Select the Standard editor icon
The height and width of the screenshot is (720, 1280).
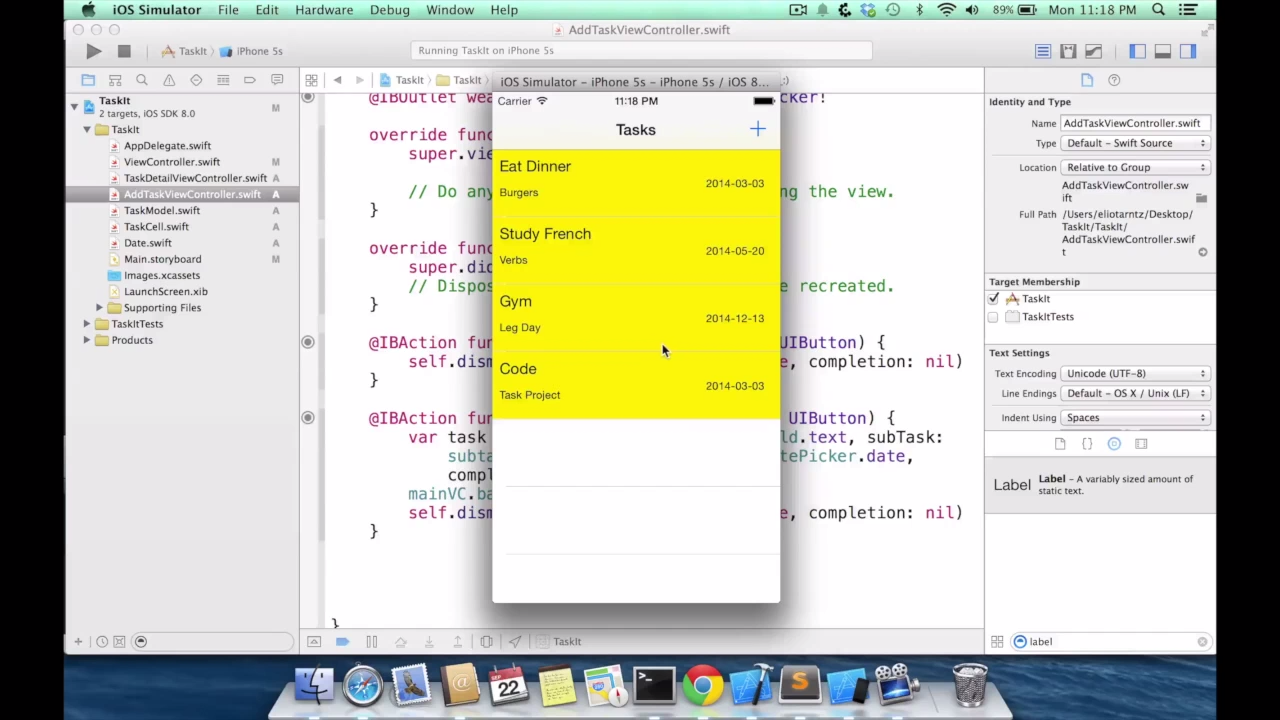(1043, 51)
